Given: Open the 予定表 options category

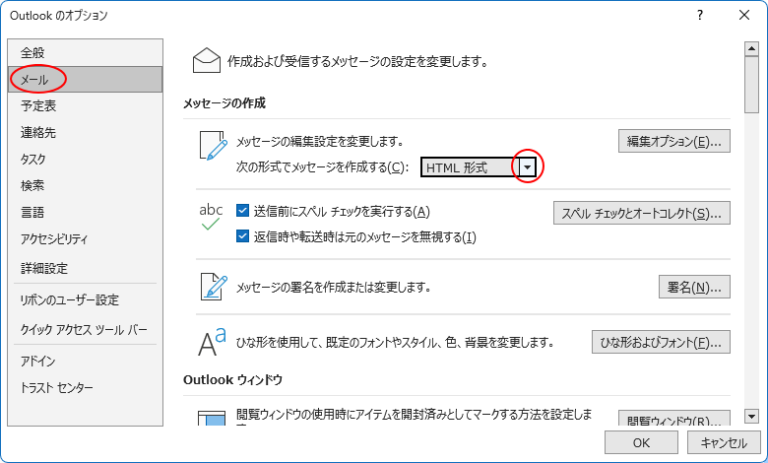Looking at the screenshot, I should point(85,105).
